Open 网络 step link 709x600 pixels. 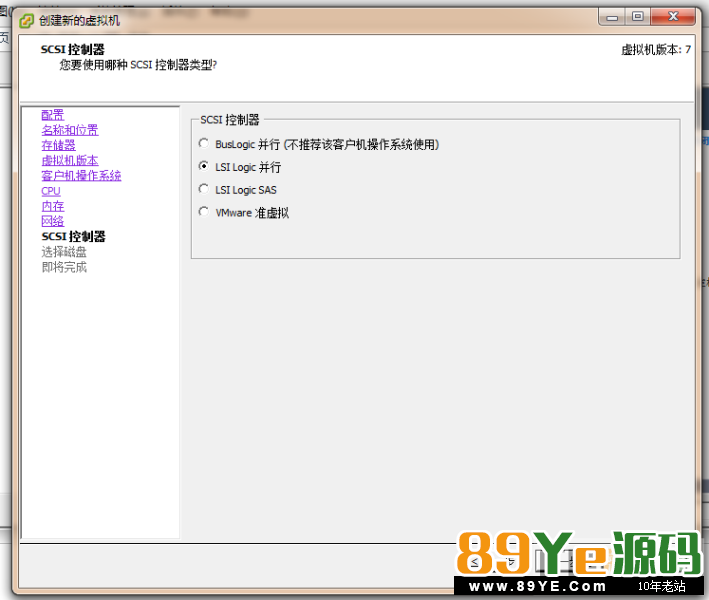(x=52, y=221)
